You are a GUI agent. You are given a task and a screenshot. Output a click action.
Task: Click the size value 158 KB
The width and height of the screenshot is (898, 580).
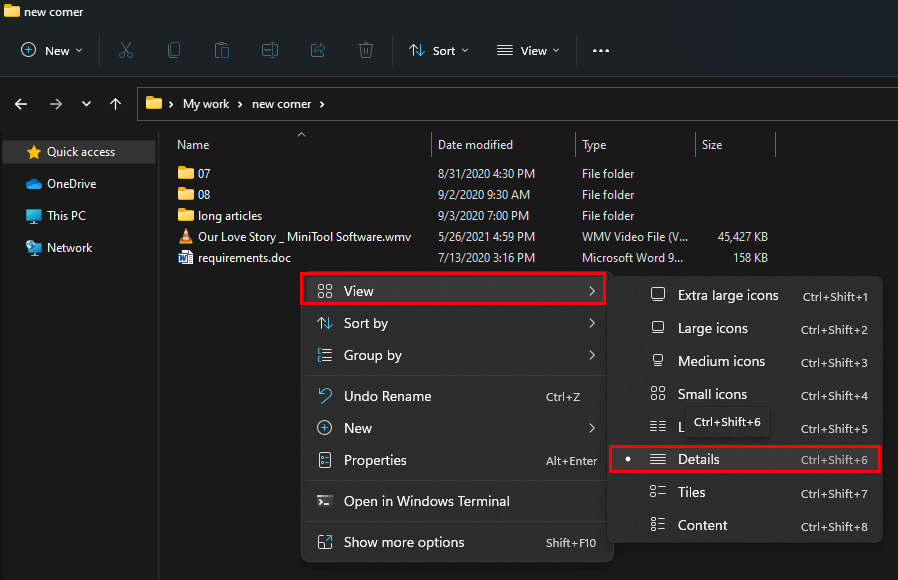point(750,258)
